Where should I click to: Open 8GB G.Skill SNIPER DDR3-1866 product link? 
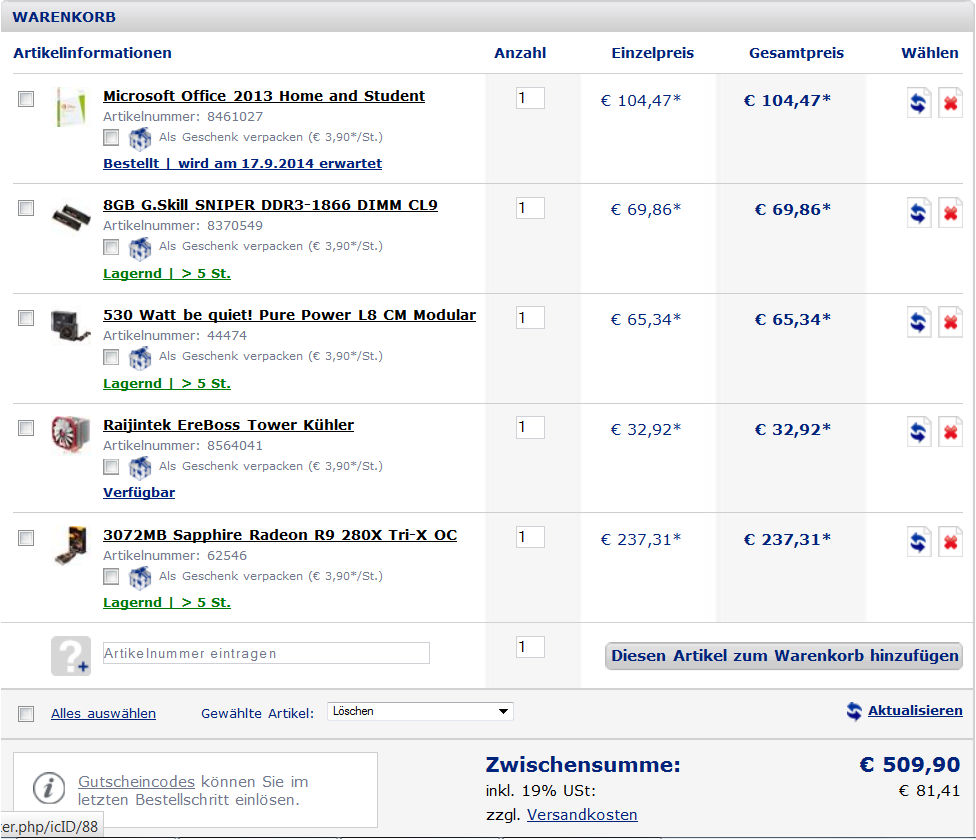[x=270, y=205]
